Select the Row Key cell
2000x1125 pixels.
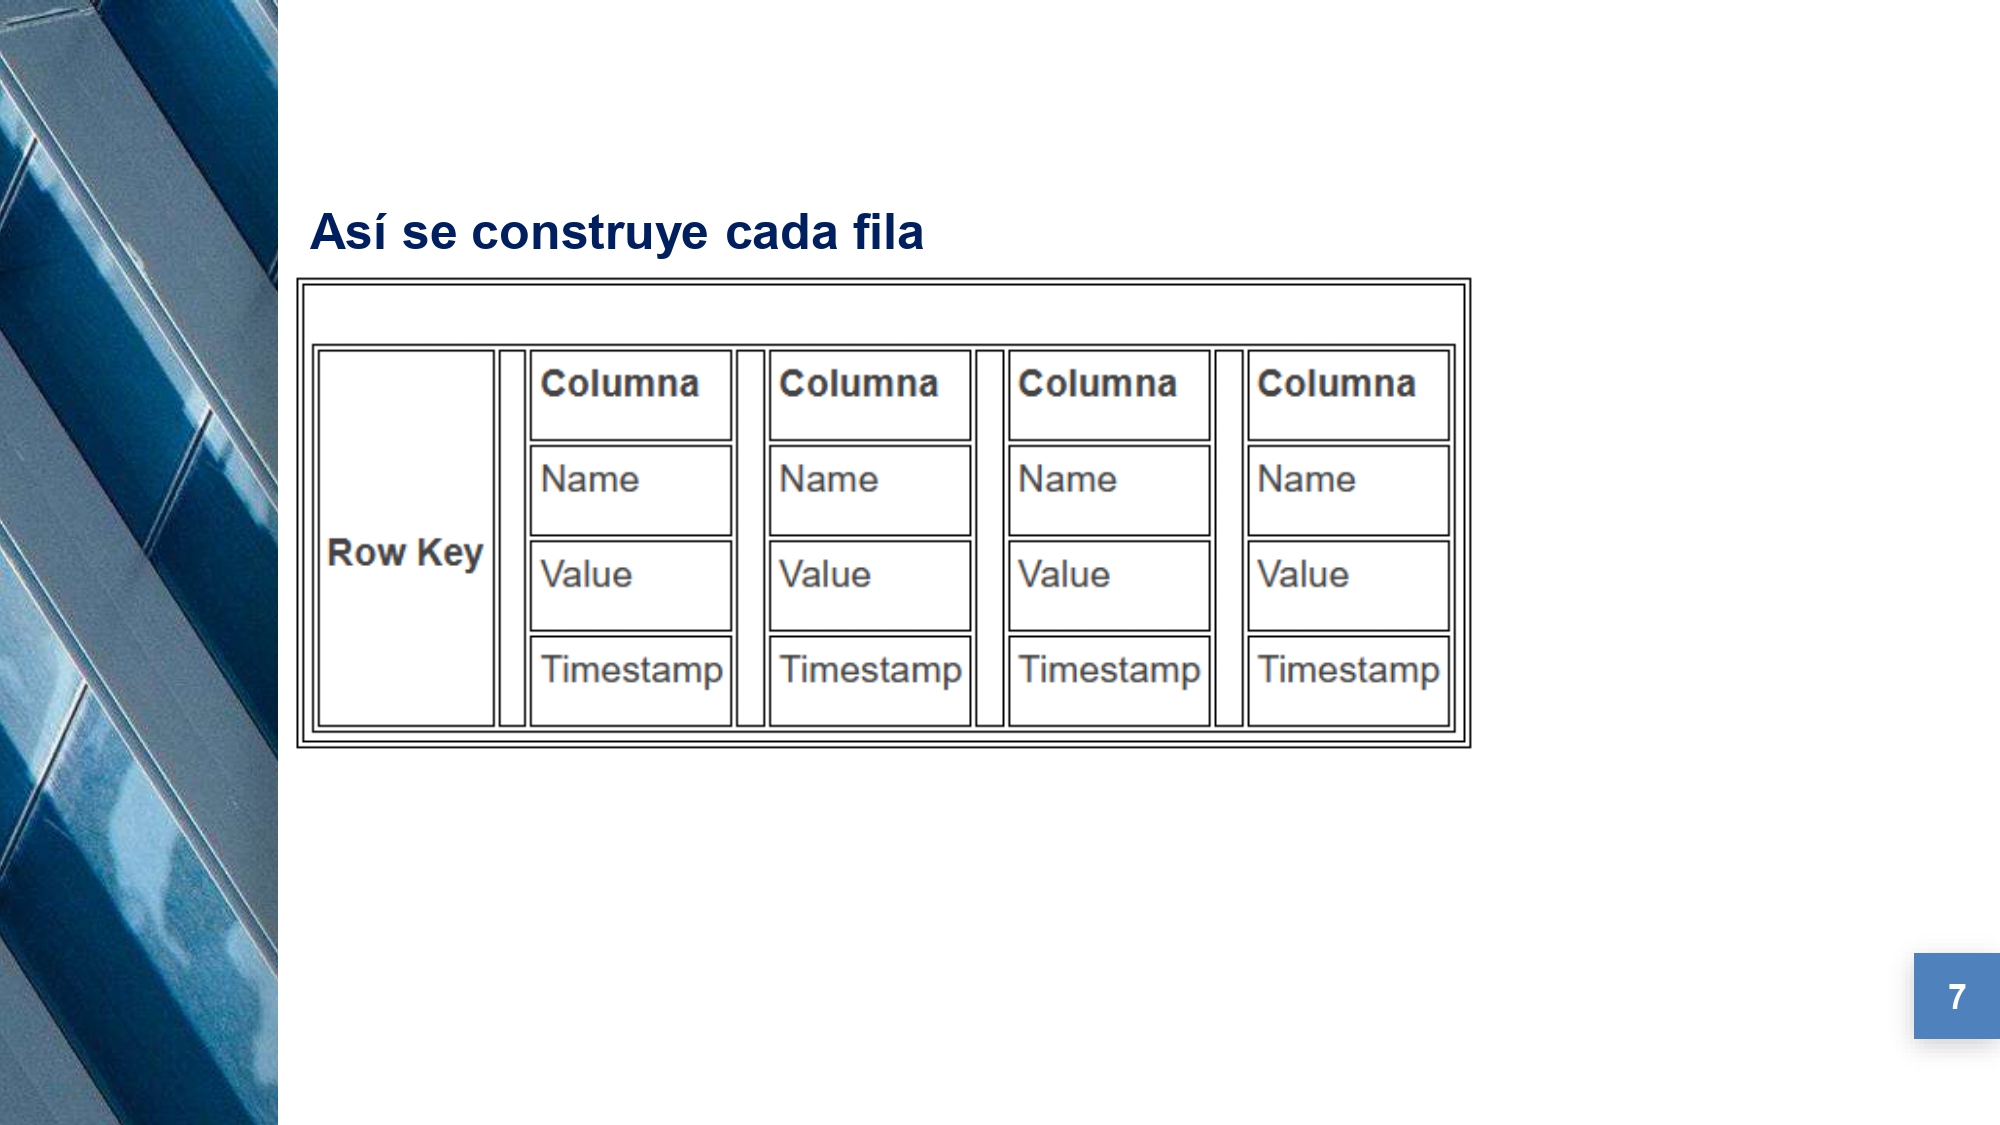click(406, 538)
